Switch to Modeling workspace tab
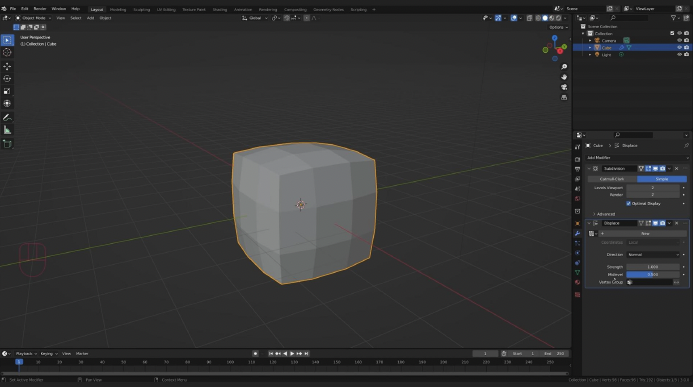Screen dimensions: 693x387 118,9
